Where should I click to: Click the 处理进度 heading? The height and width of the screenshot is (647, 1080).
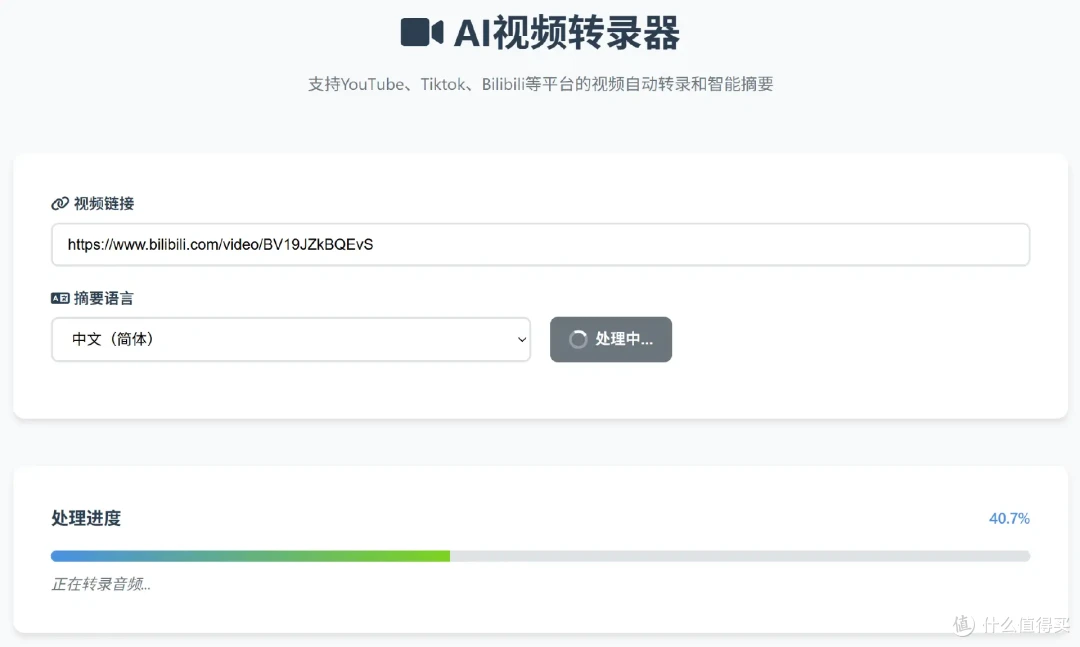pyautogui.click(x=86, y=518)
